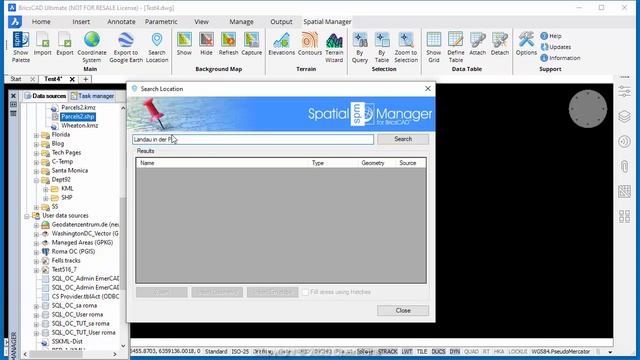Screen dimensions: 640x360
Task: Collapse the Dept92 folder
Action: coord(36,180)
